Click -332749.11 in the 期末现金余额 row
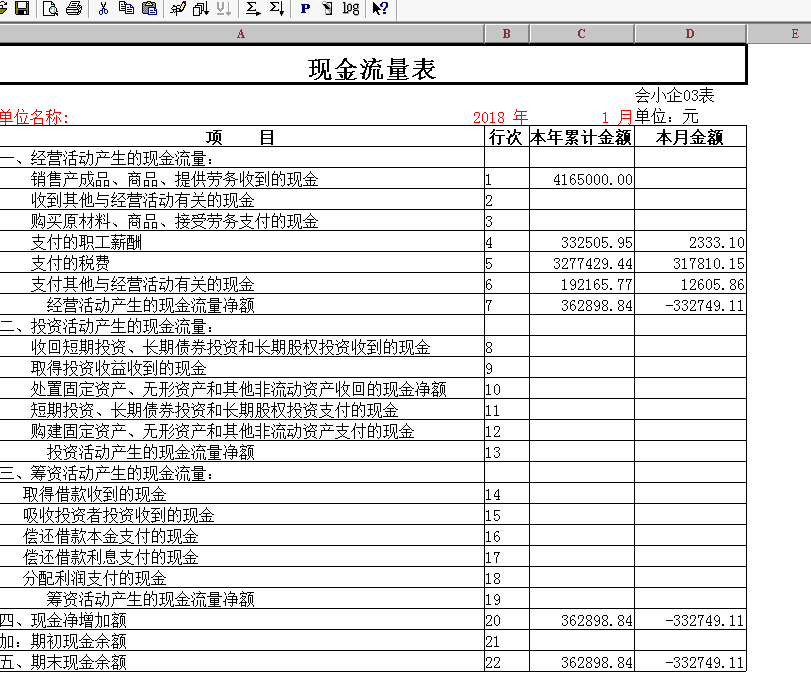The height and width of the screenshot is (688, 811). (x=705, y=663)
